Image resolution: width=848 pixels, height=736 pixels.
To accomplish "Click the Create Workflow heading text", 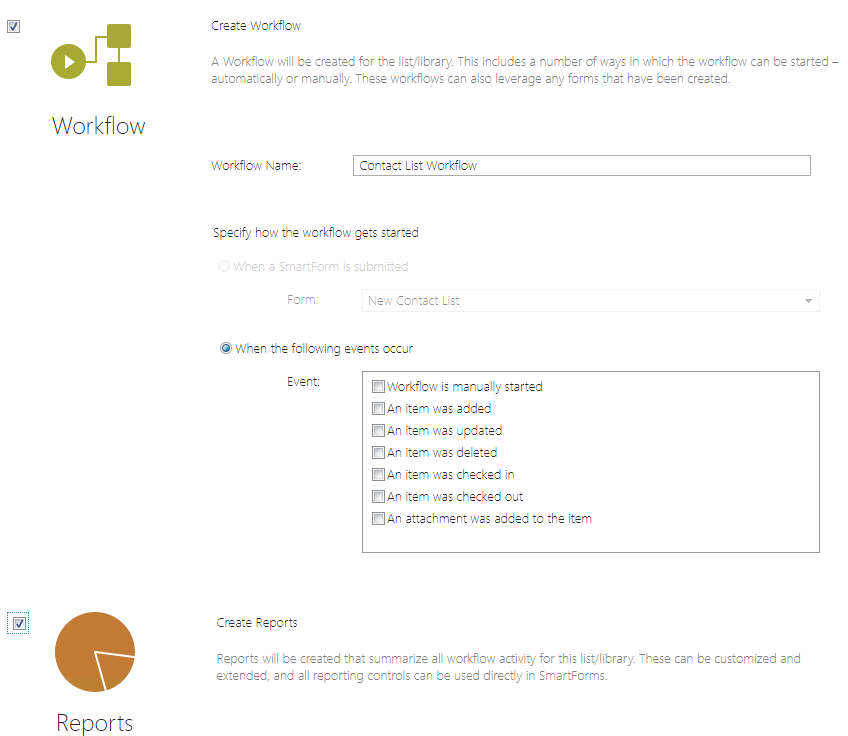I will pos(256,25).
